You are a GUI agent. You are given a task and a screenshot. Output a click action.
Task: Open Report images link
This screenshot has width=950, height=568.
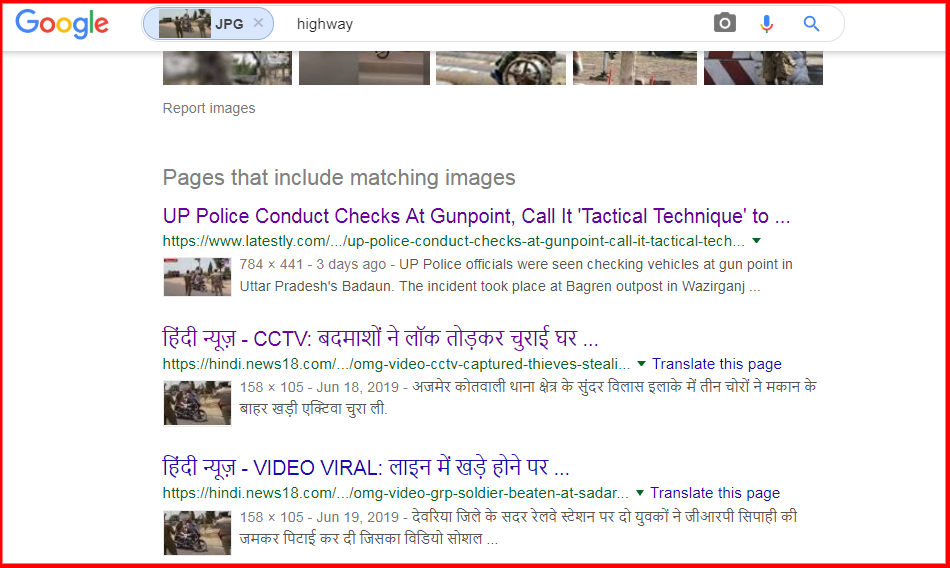point(209,108)
